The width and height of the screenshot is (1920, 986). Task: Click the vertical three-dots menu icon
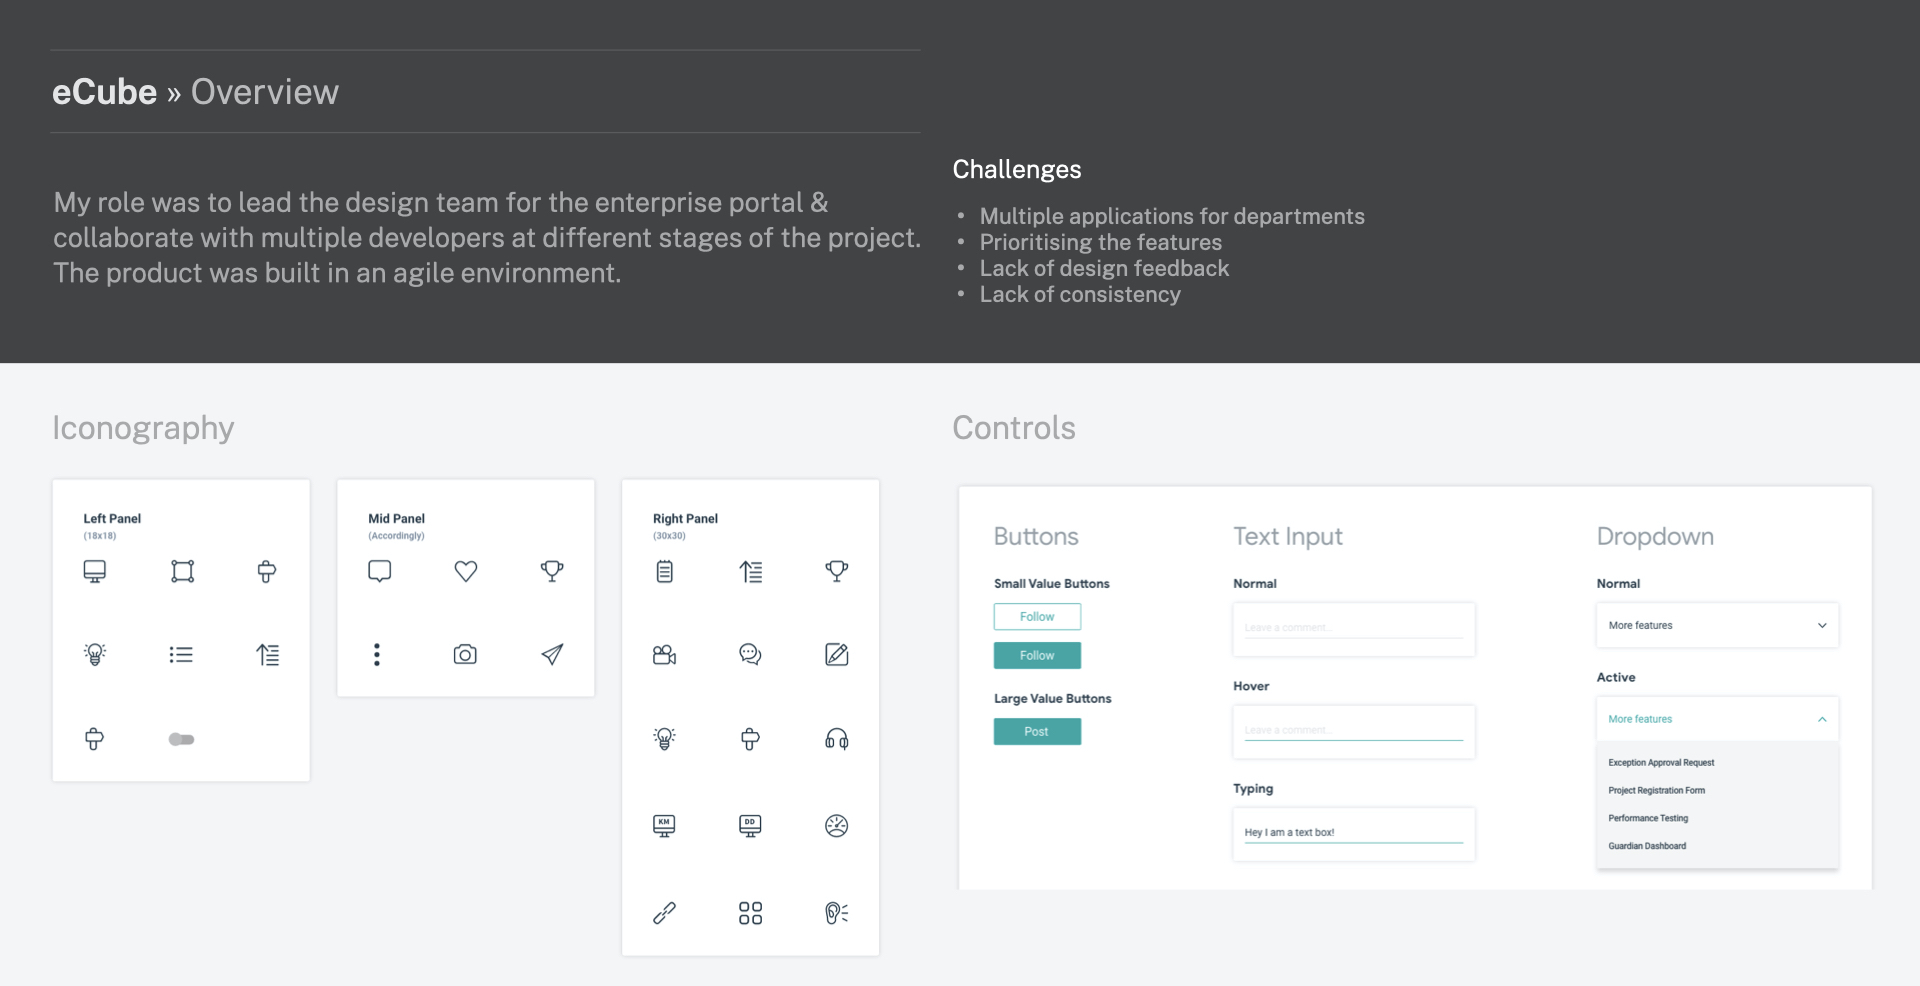[377, 655]
